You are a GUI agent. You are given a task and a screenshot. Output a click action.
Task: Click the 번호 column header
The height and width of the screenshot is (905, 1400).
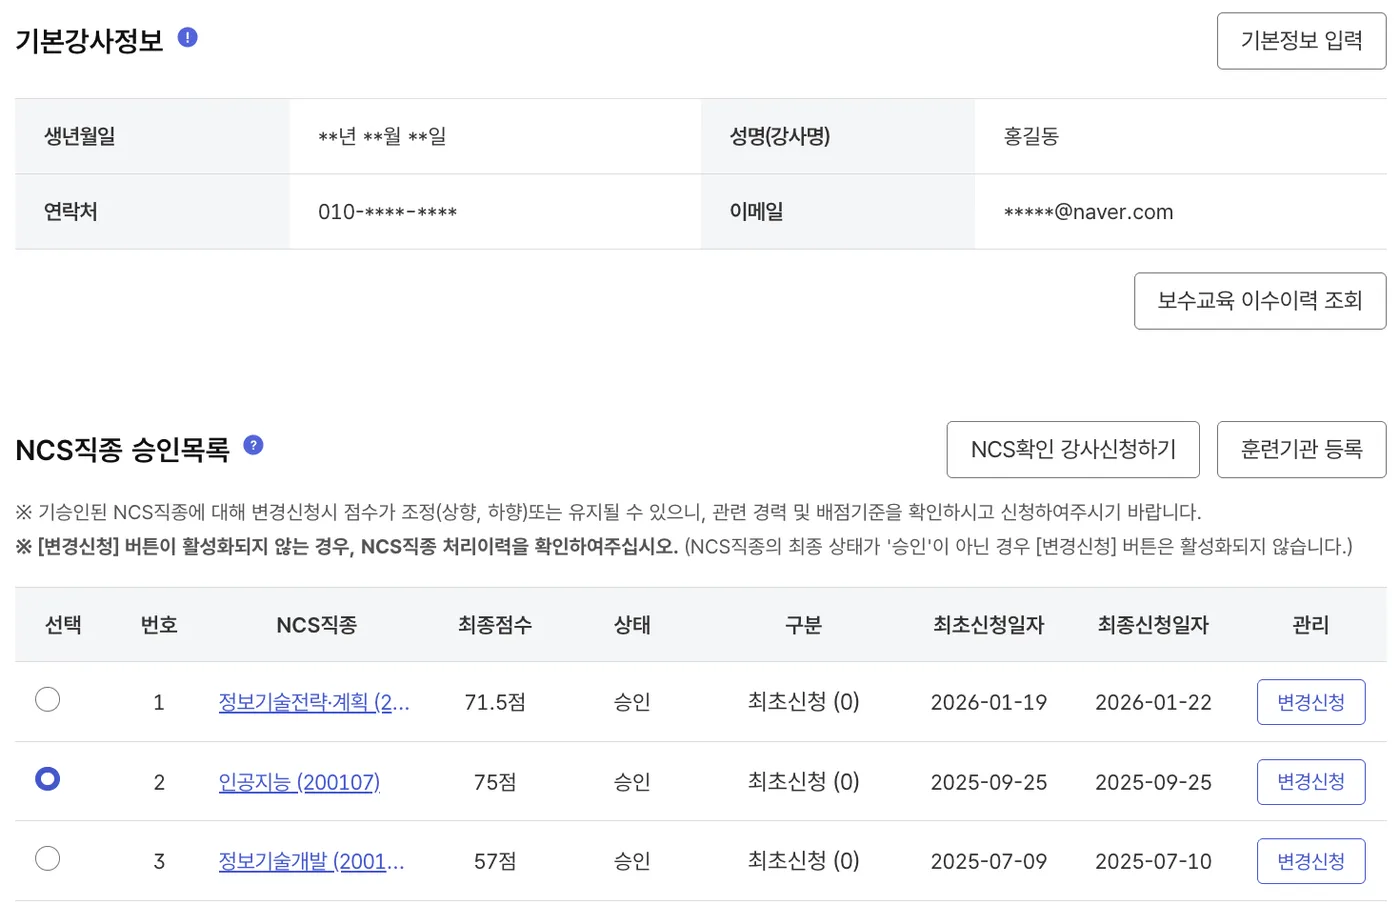click(159, 625)
